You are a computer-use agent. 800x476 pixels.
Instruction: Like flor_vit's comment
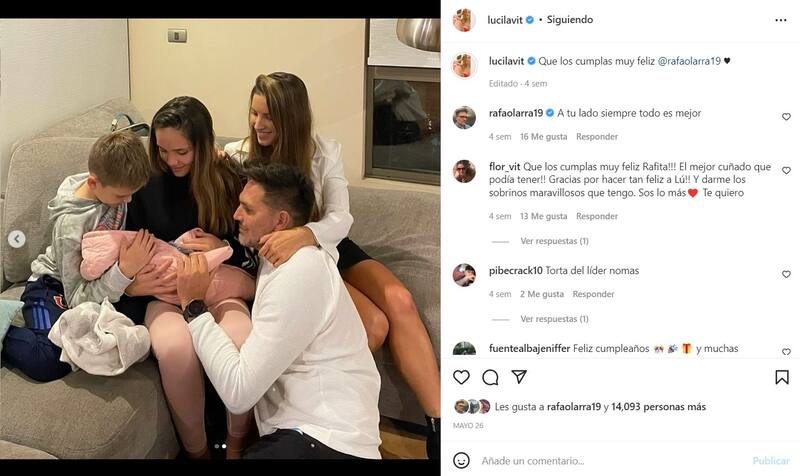tap(786, 171)
